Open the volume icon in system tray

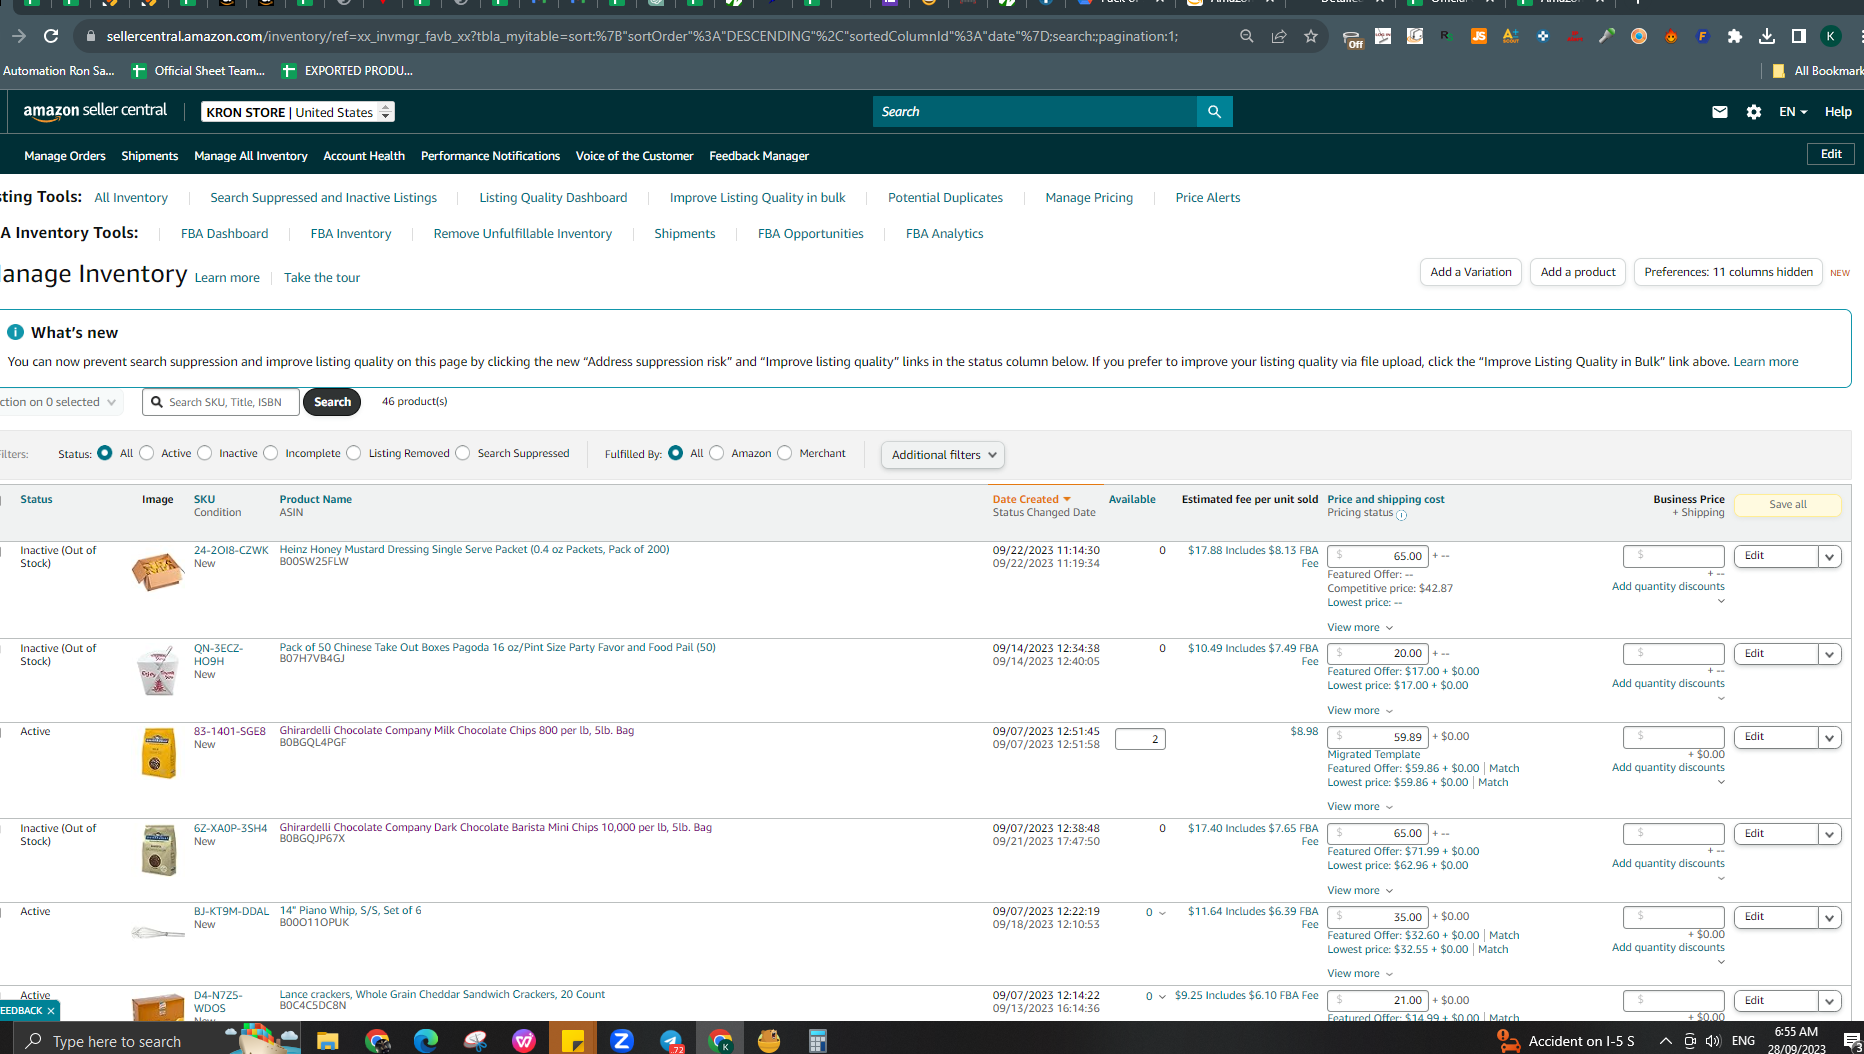(x=1713, y=1041)
